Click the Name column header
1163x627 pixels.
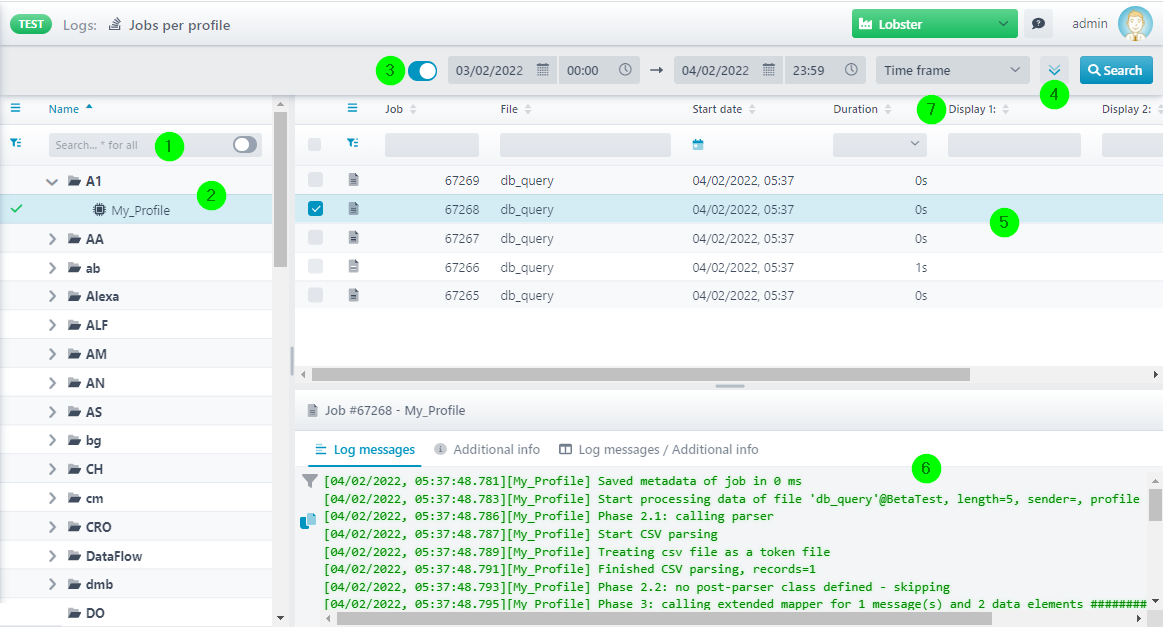(x=64, y=109)
